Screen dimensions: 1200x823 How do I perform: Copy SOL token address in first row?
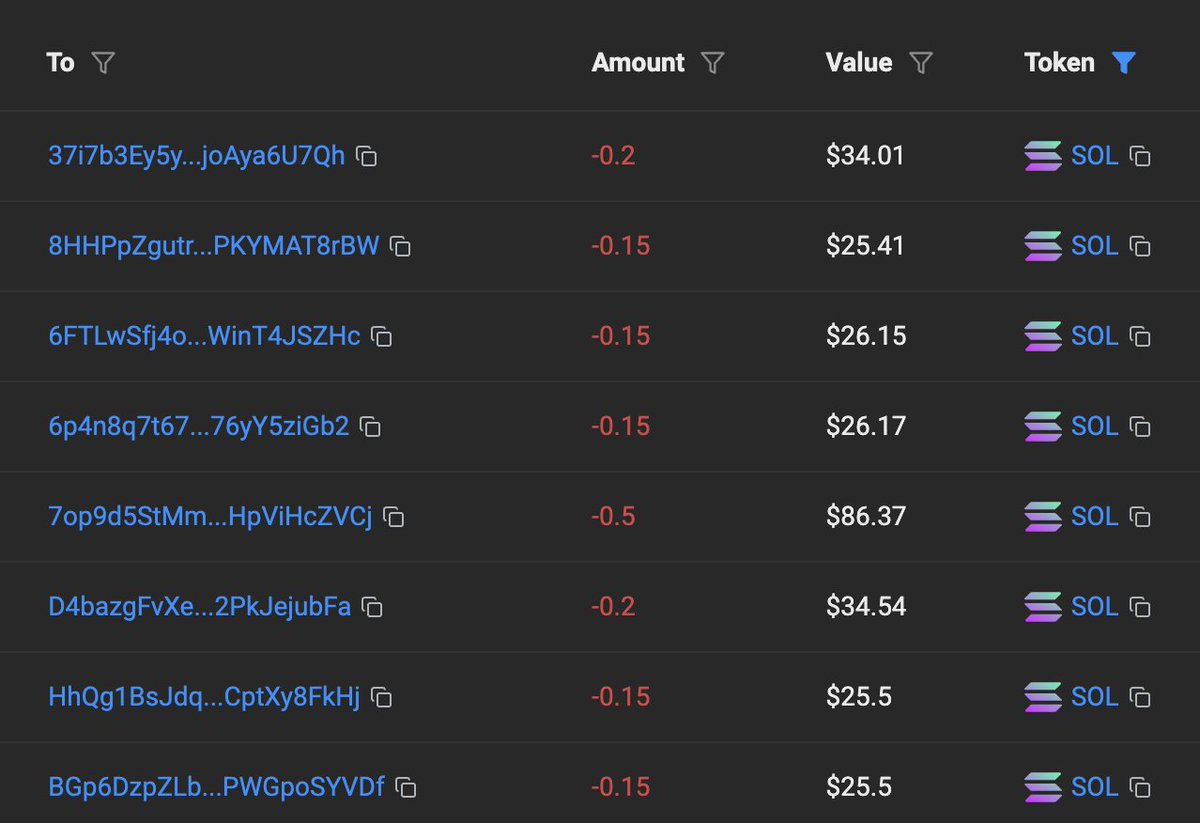tap(1140, 157)
